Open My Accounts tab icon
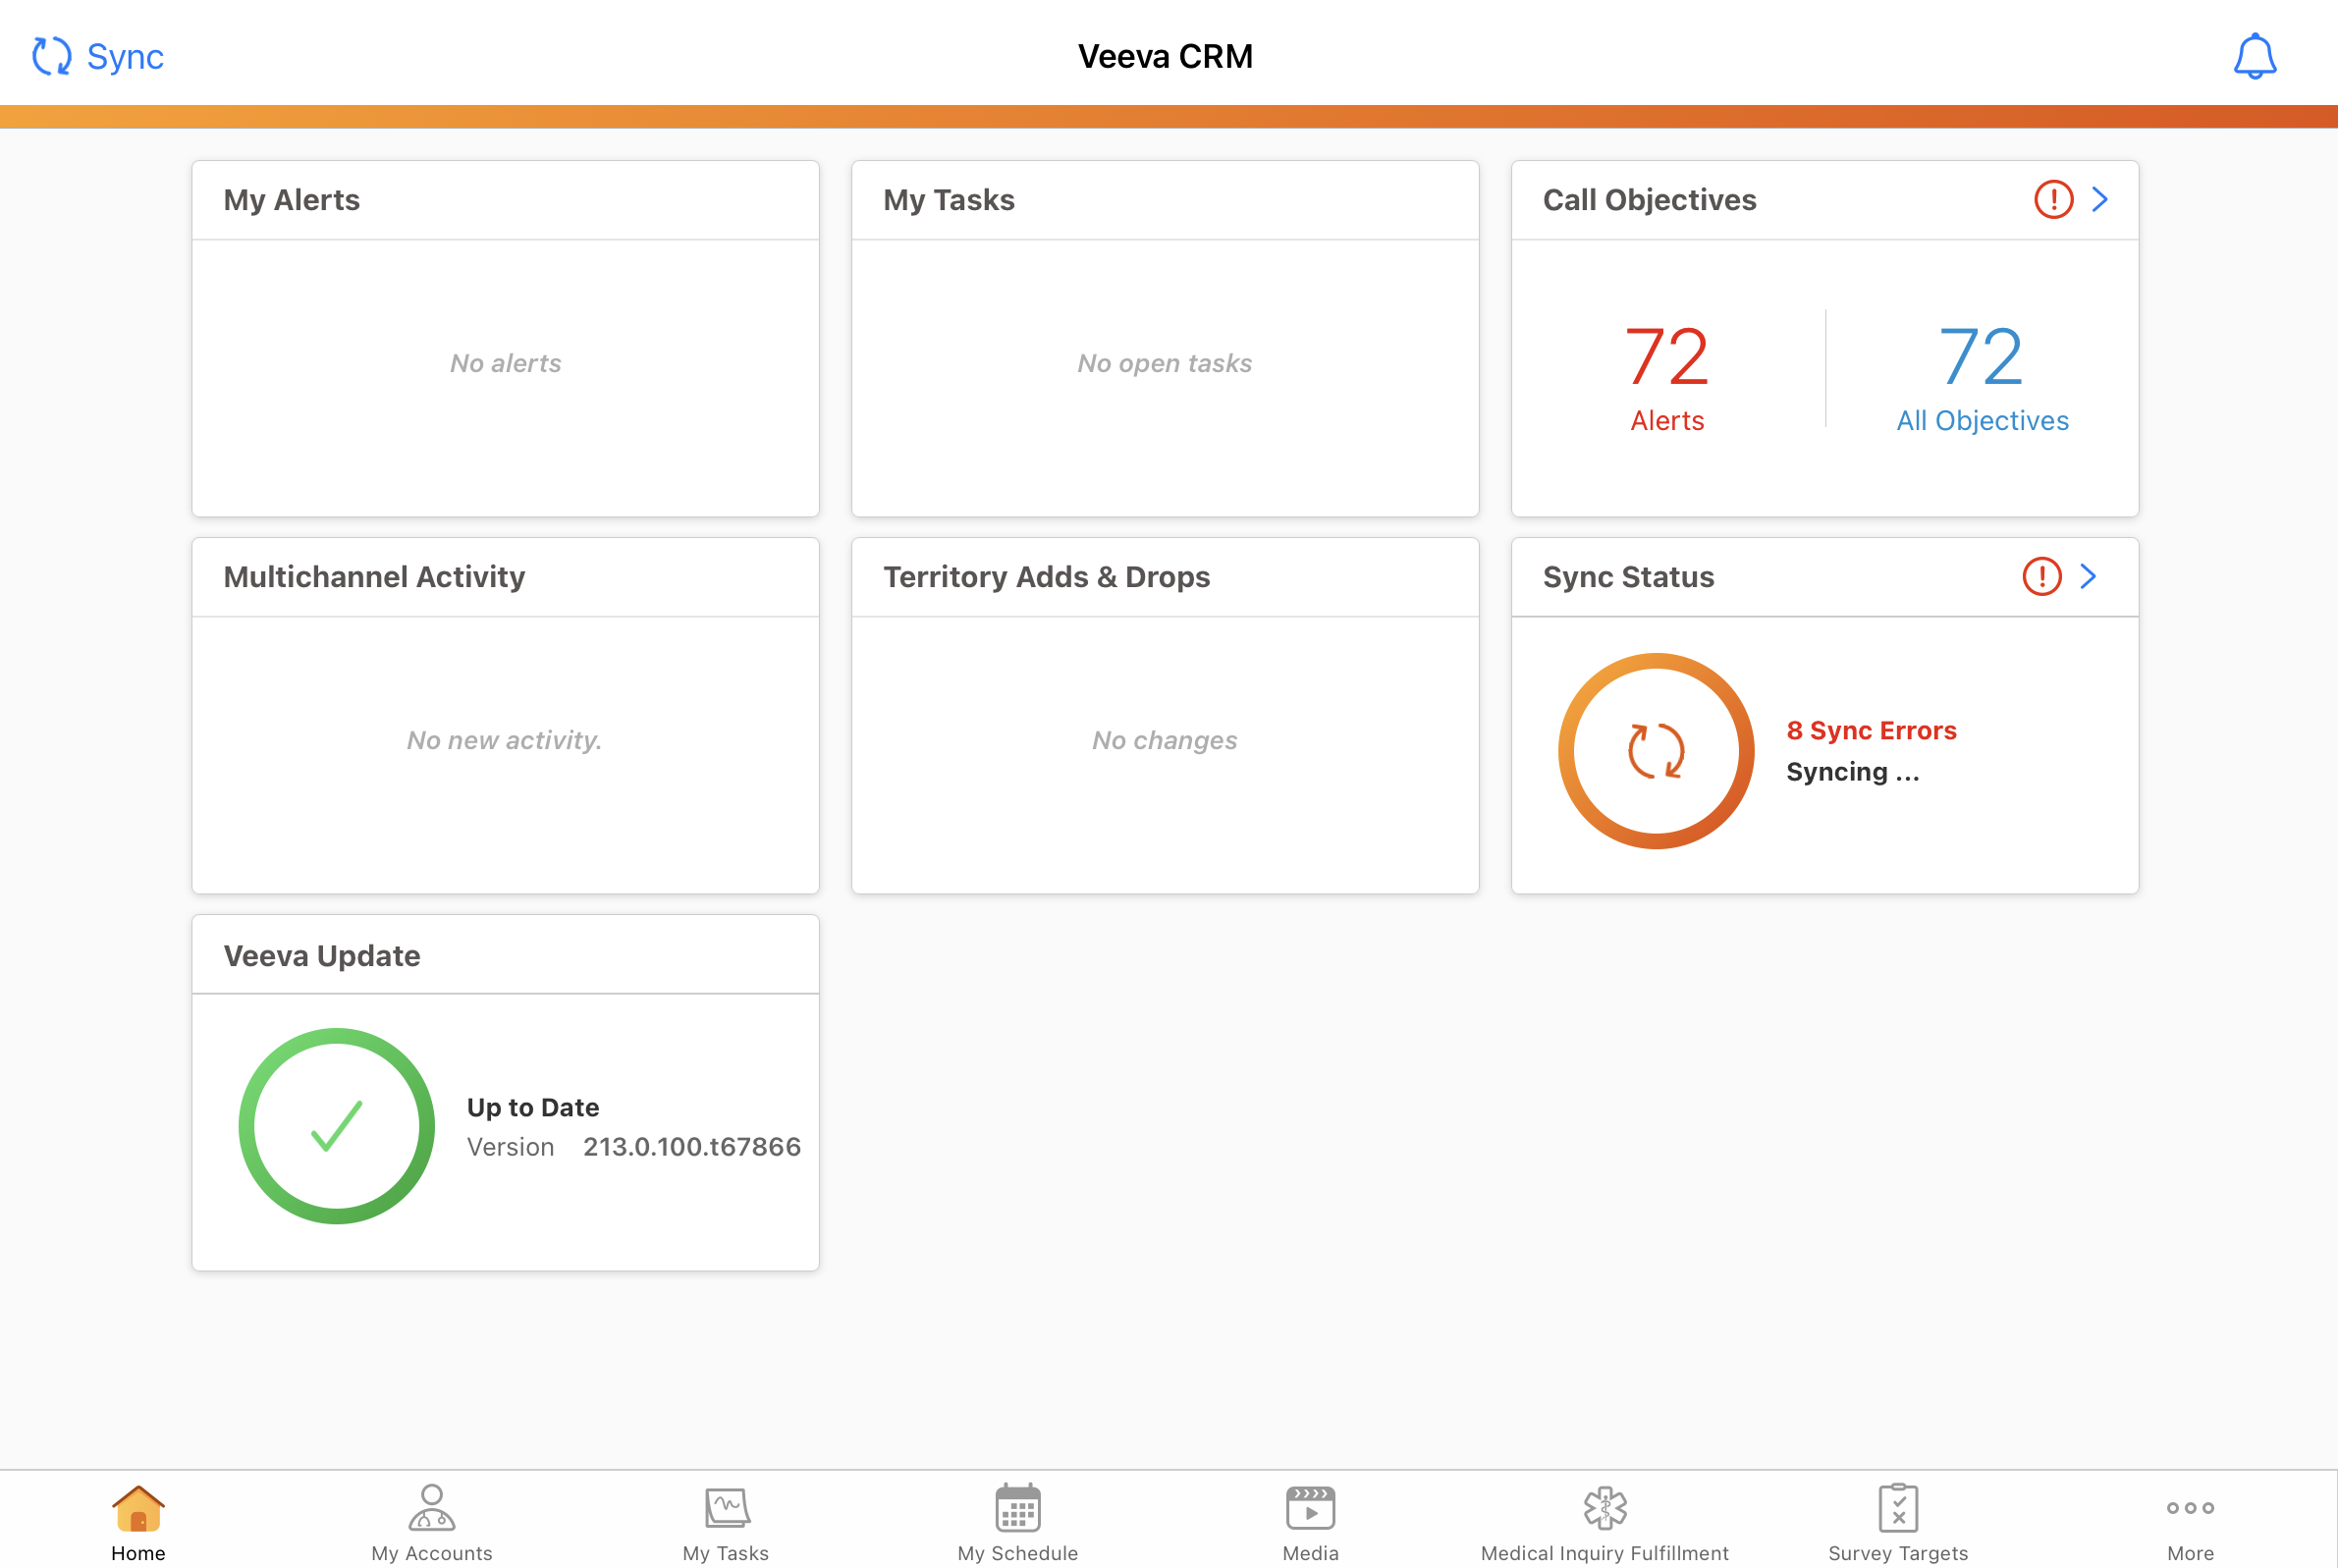The image size is (2338, 1568). [431, 1507]
